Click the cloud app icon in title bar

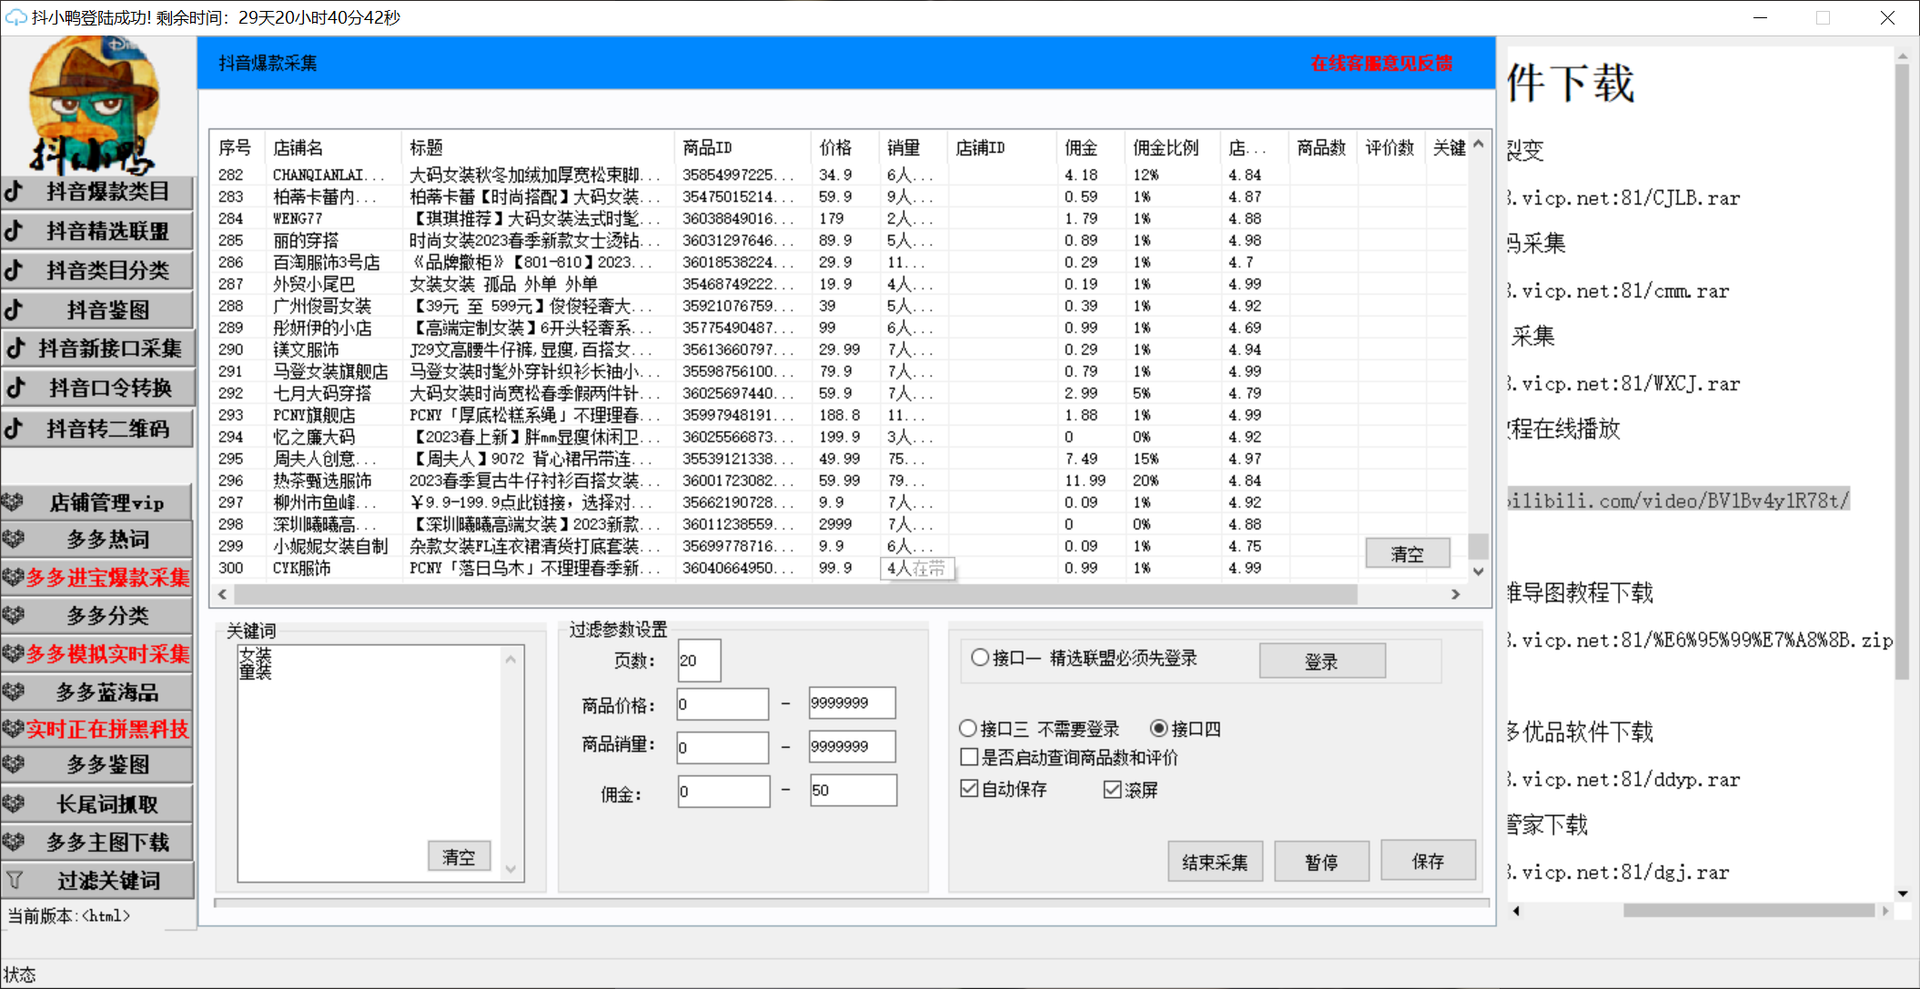[x=16, y=17]
